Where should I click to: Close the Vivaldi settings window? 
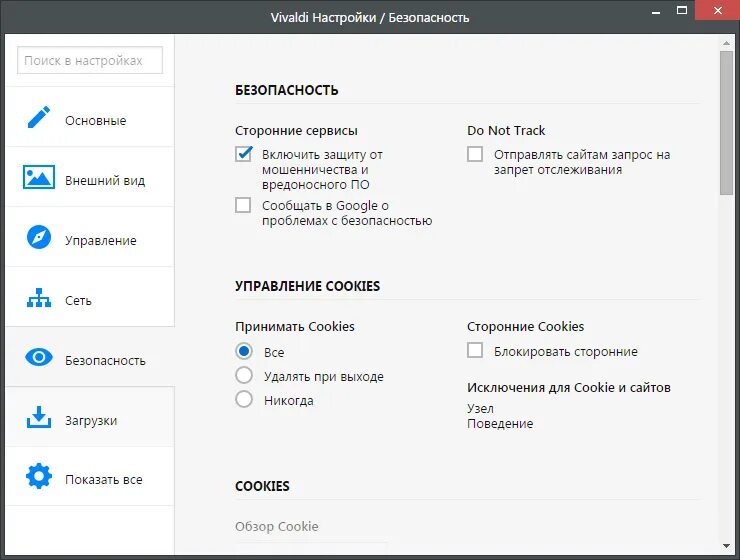[x=718, y=10]
